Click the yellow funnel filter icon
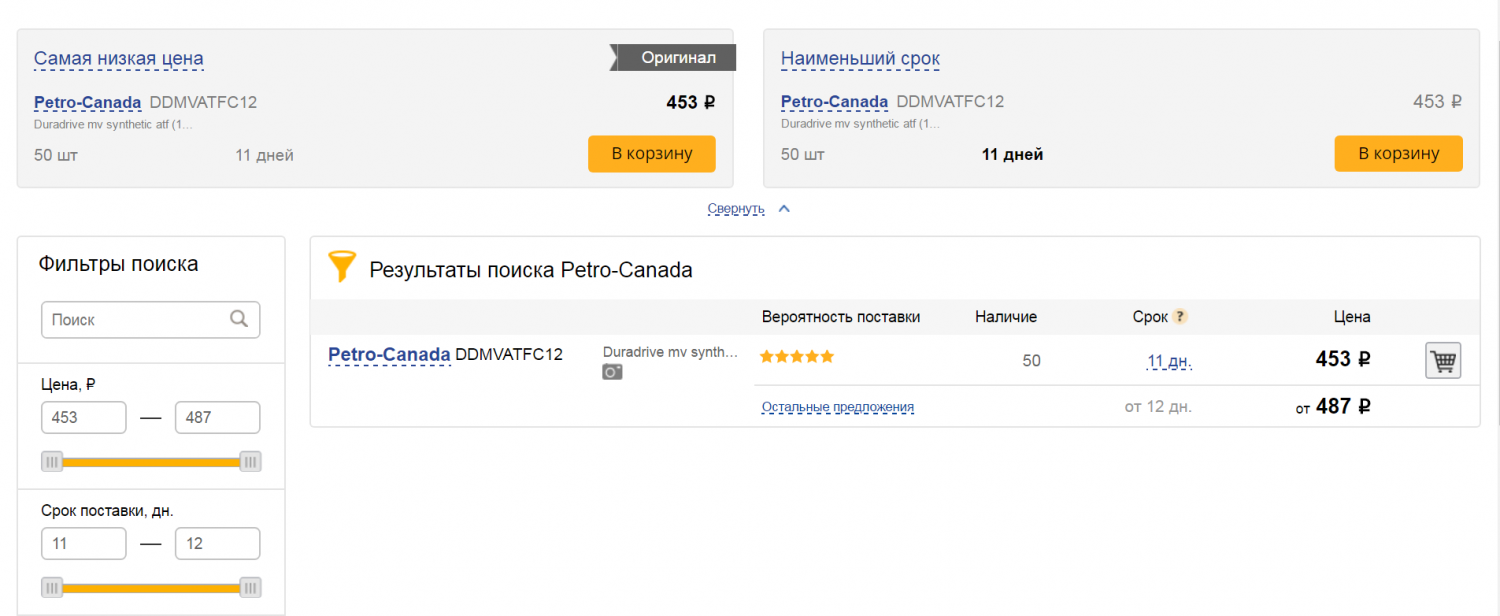The image size is (1500, 616). tap(342, 266)
